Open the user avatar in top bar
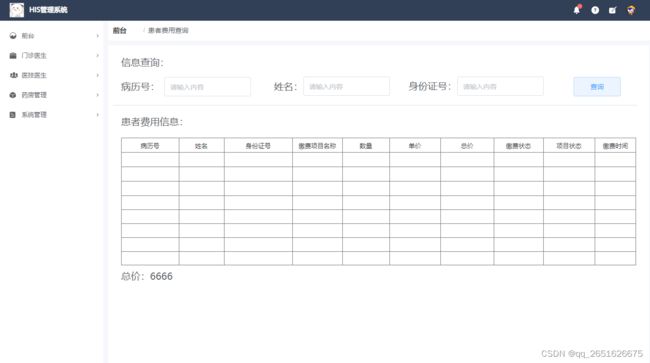Screen dimensions: 650x363 click(x=631, y=10)
